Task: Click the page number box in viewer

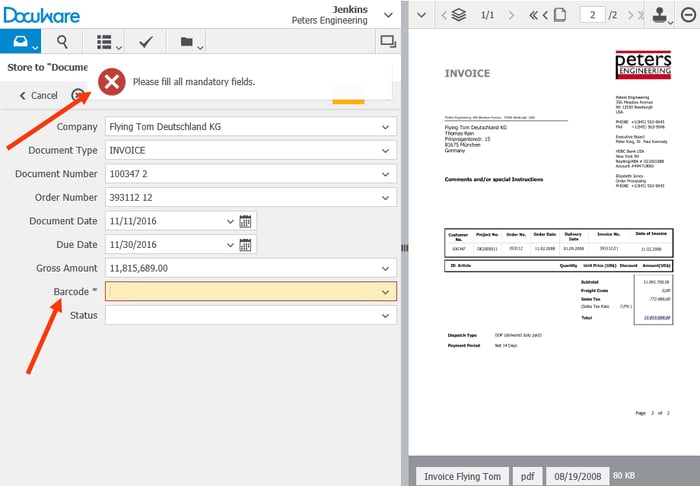Action: tap(594, 15)
